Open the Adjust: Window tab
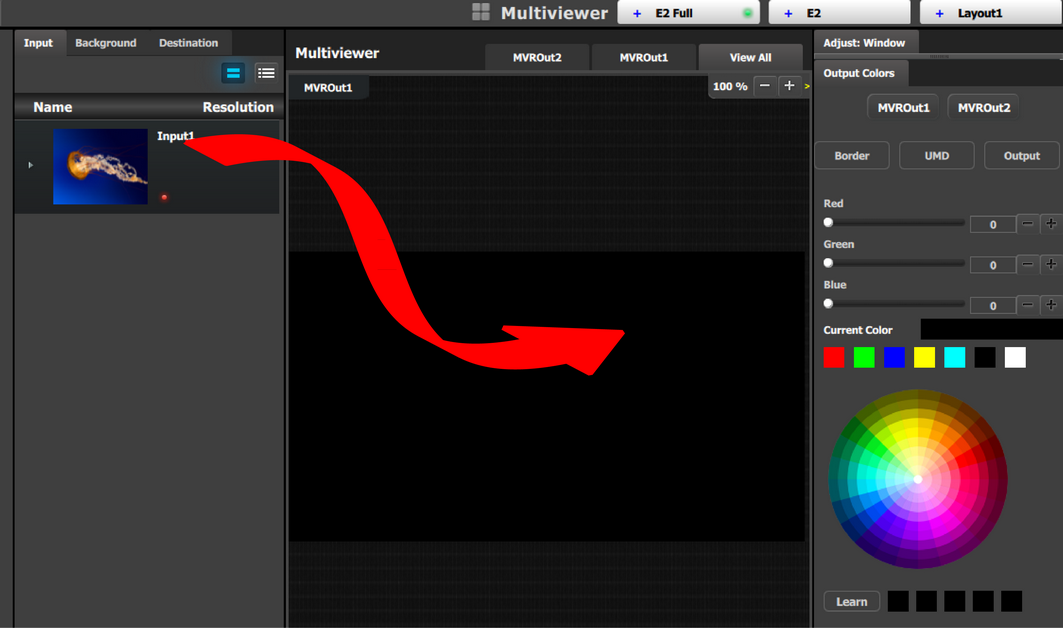Image resolution: width=1063 pixels, height=628 pixels. pyautogui.click(x=864, y=43)
